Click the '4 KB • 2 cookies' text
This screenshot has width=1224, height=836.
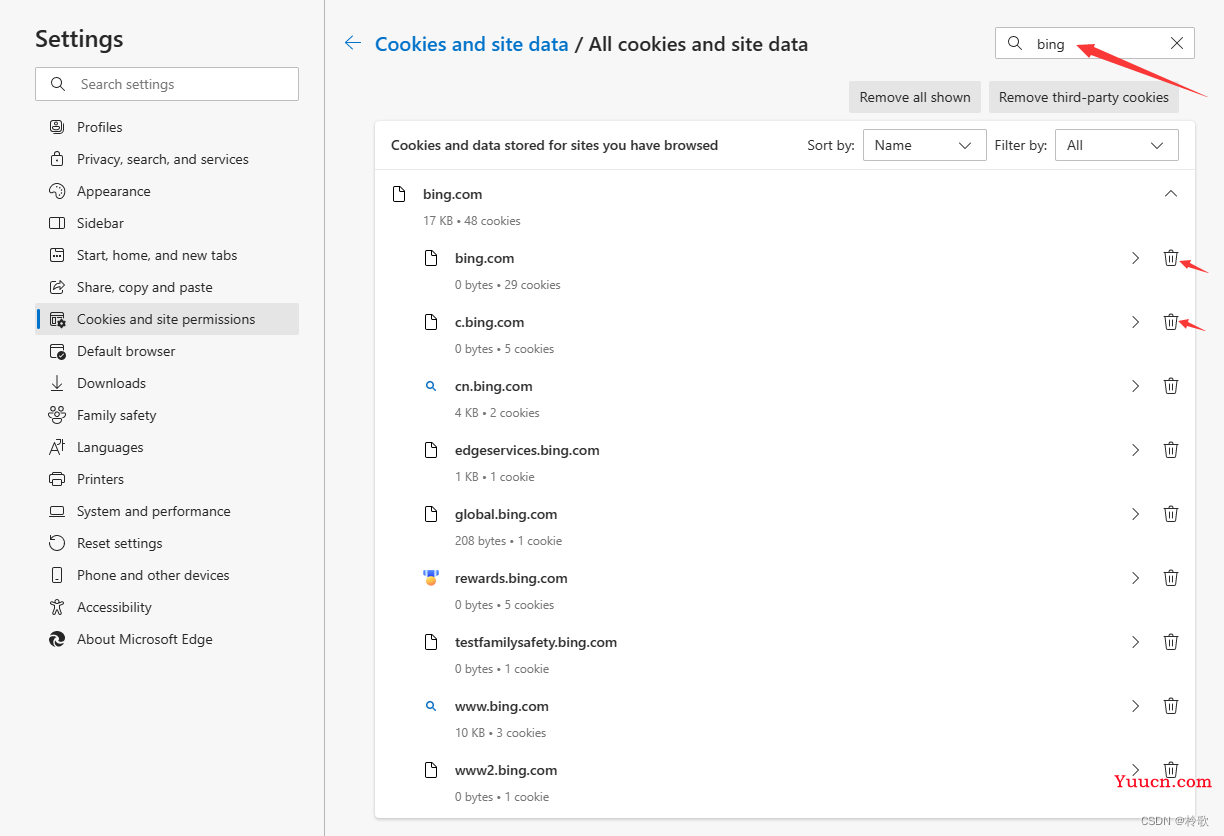(497, 413)
